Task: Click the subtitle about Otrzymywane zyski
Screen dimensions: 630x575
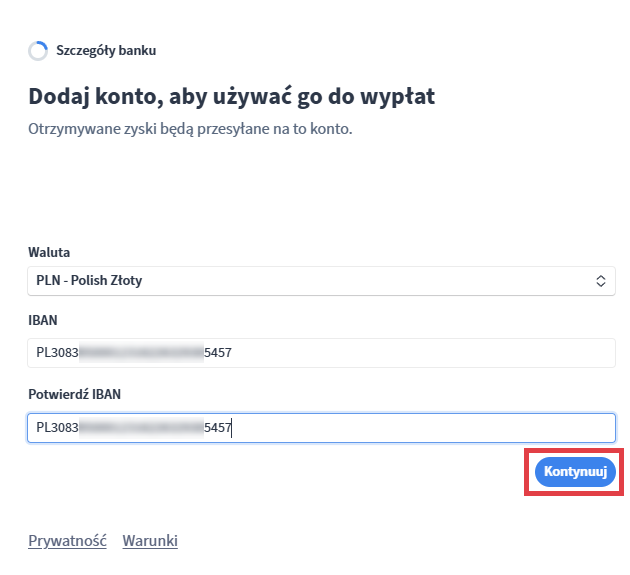Action: (x=190, y=130)
